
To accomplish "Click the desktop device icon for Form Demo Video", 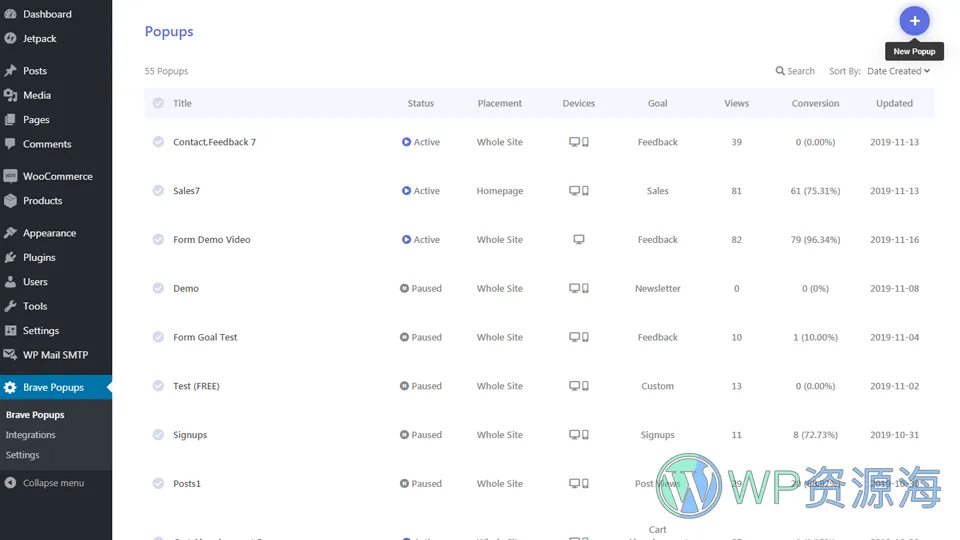I will pyautogui.click(x=578, y=240).
